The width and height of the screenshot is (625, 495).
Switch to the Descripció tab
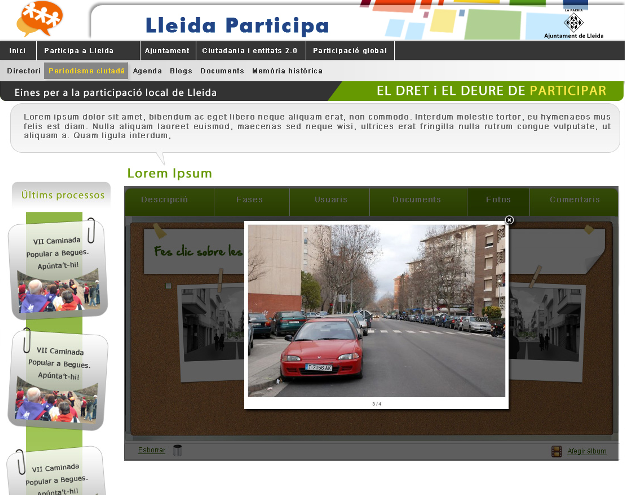(170, 202)
